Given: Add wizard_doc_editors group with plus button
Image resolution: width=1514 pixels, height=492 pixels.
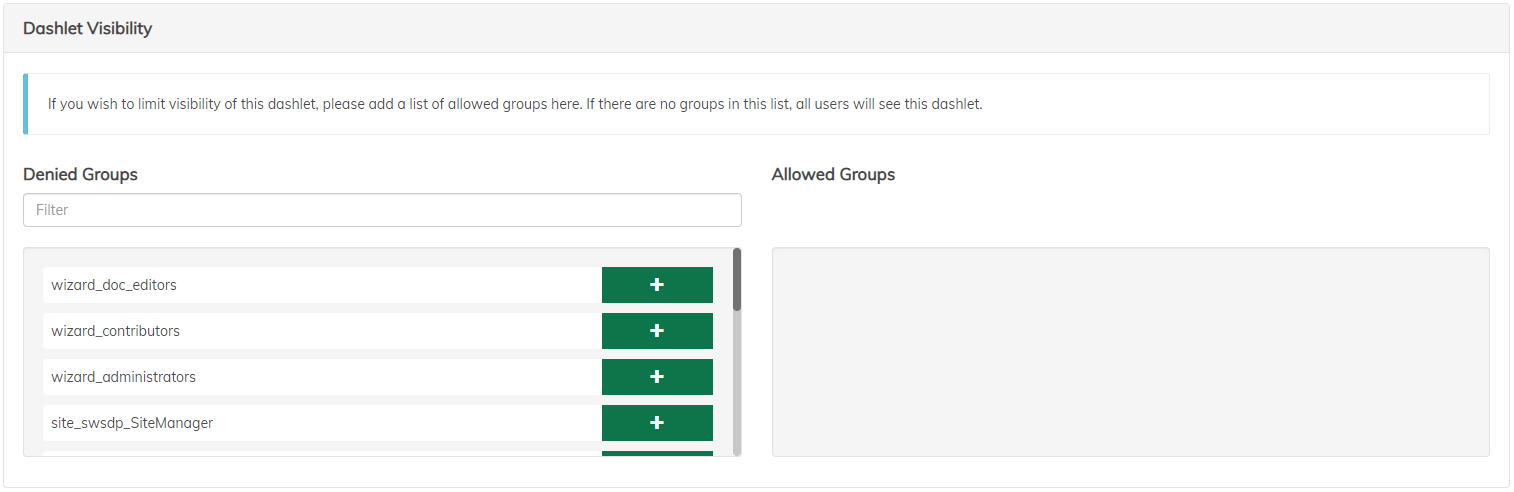Looking at the screenshot, I should 657,285.
